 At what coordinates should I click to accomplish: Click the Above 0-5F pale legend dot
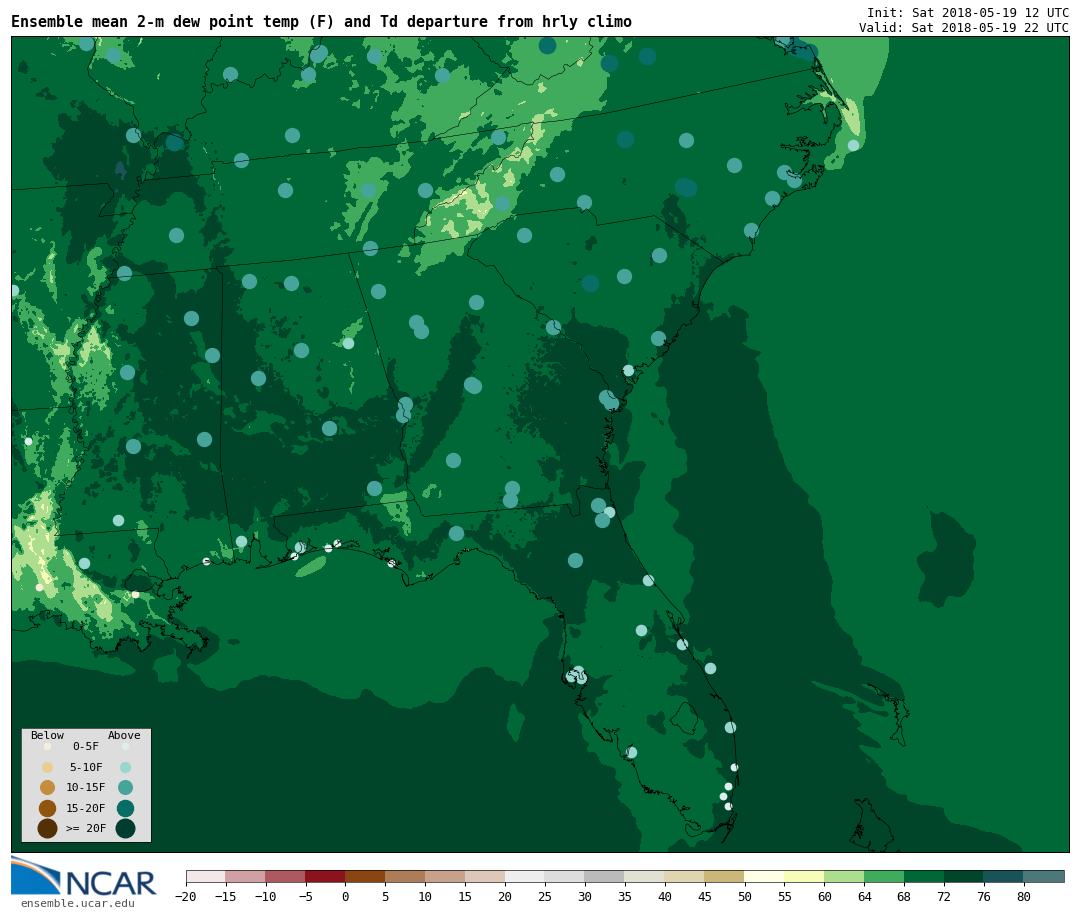coord(125,746)
